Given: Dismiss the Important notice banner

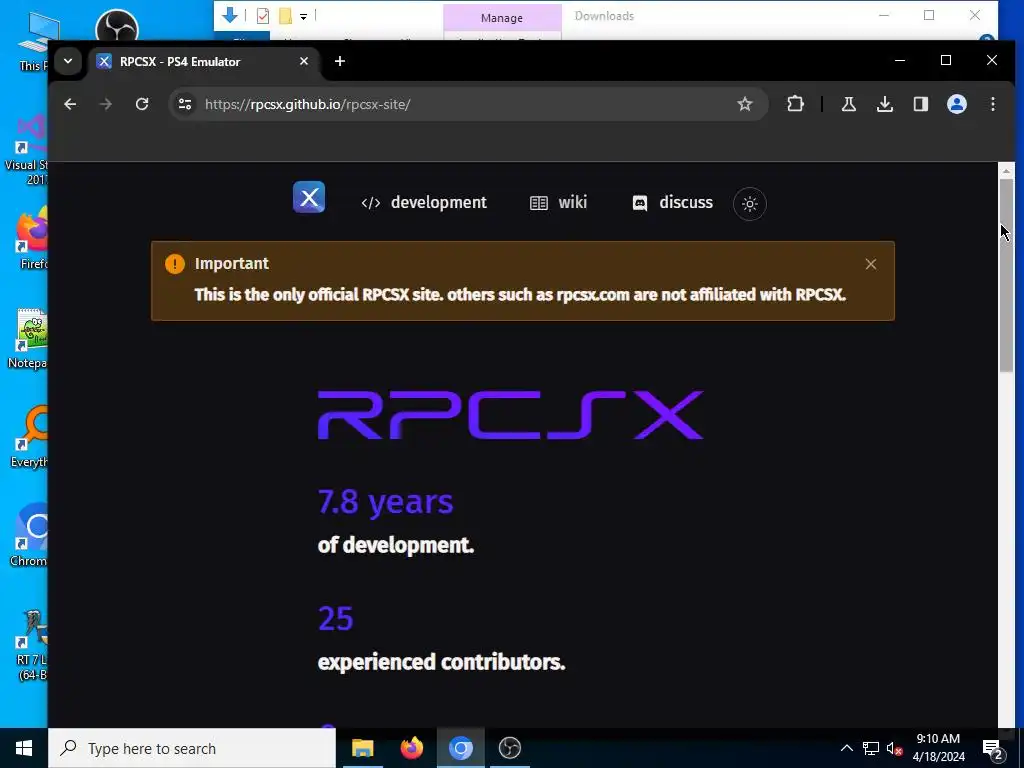Looking at the screenshot, I should coord(871,264).
